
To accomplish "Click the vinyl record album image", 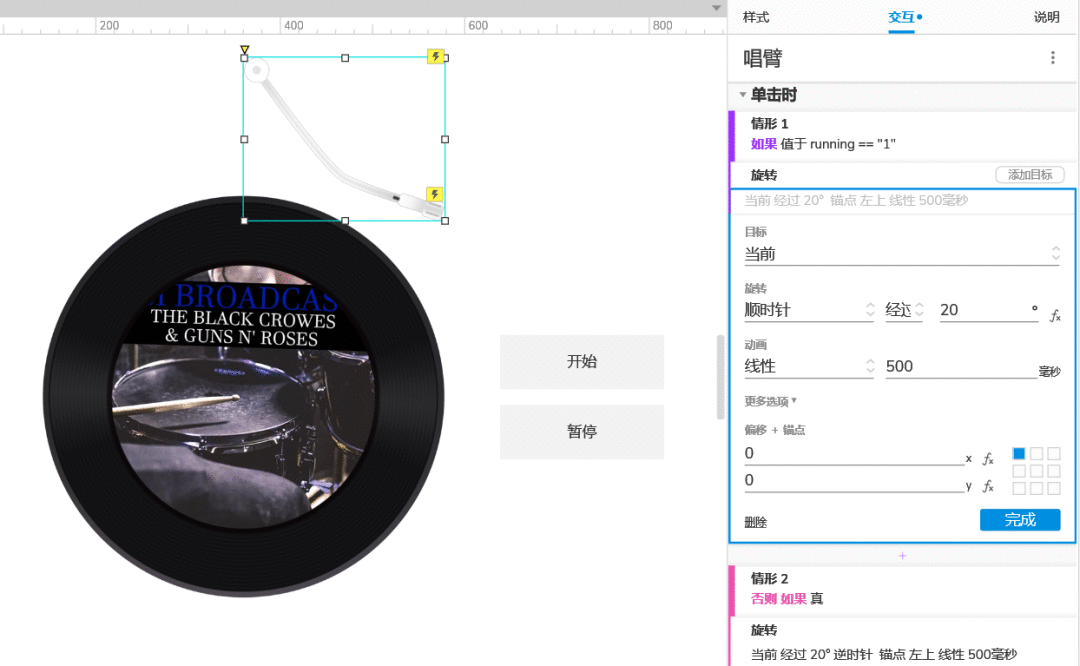I will pyautogui.click(x=244, y=396).
